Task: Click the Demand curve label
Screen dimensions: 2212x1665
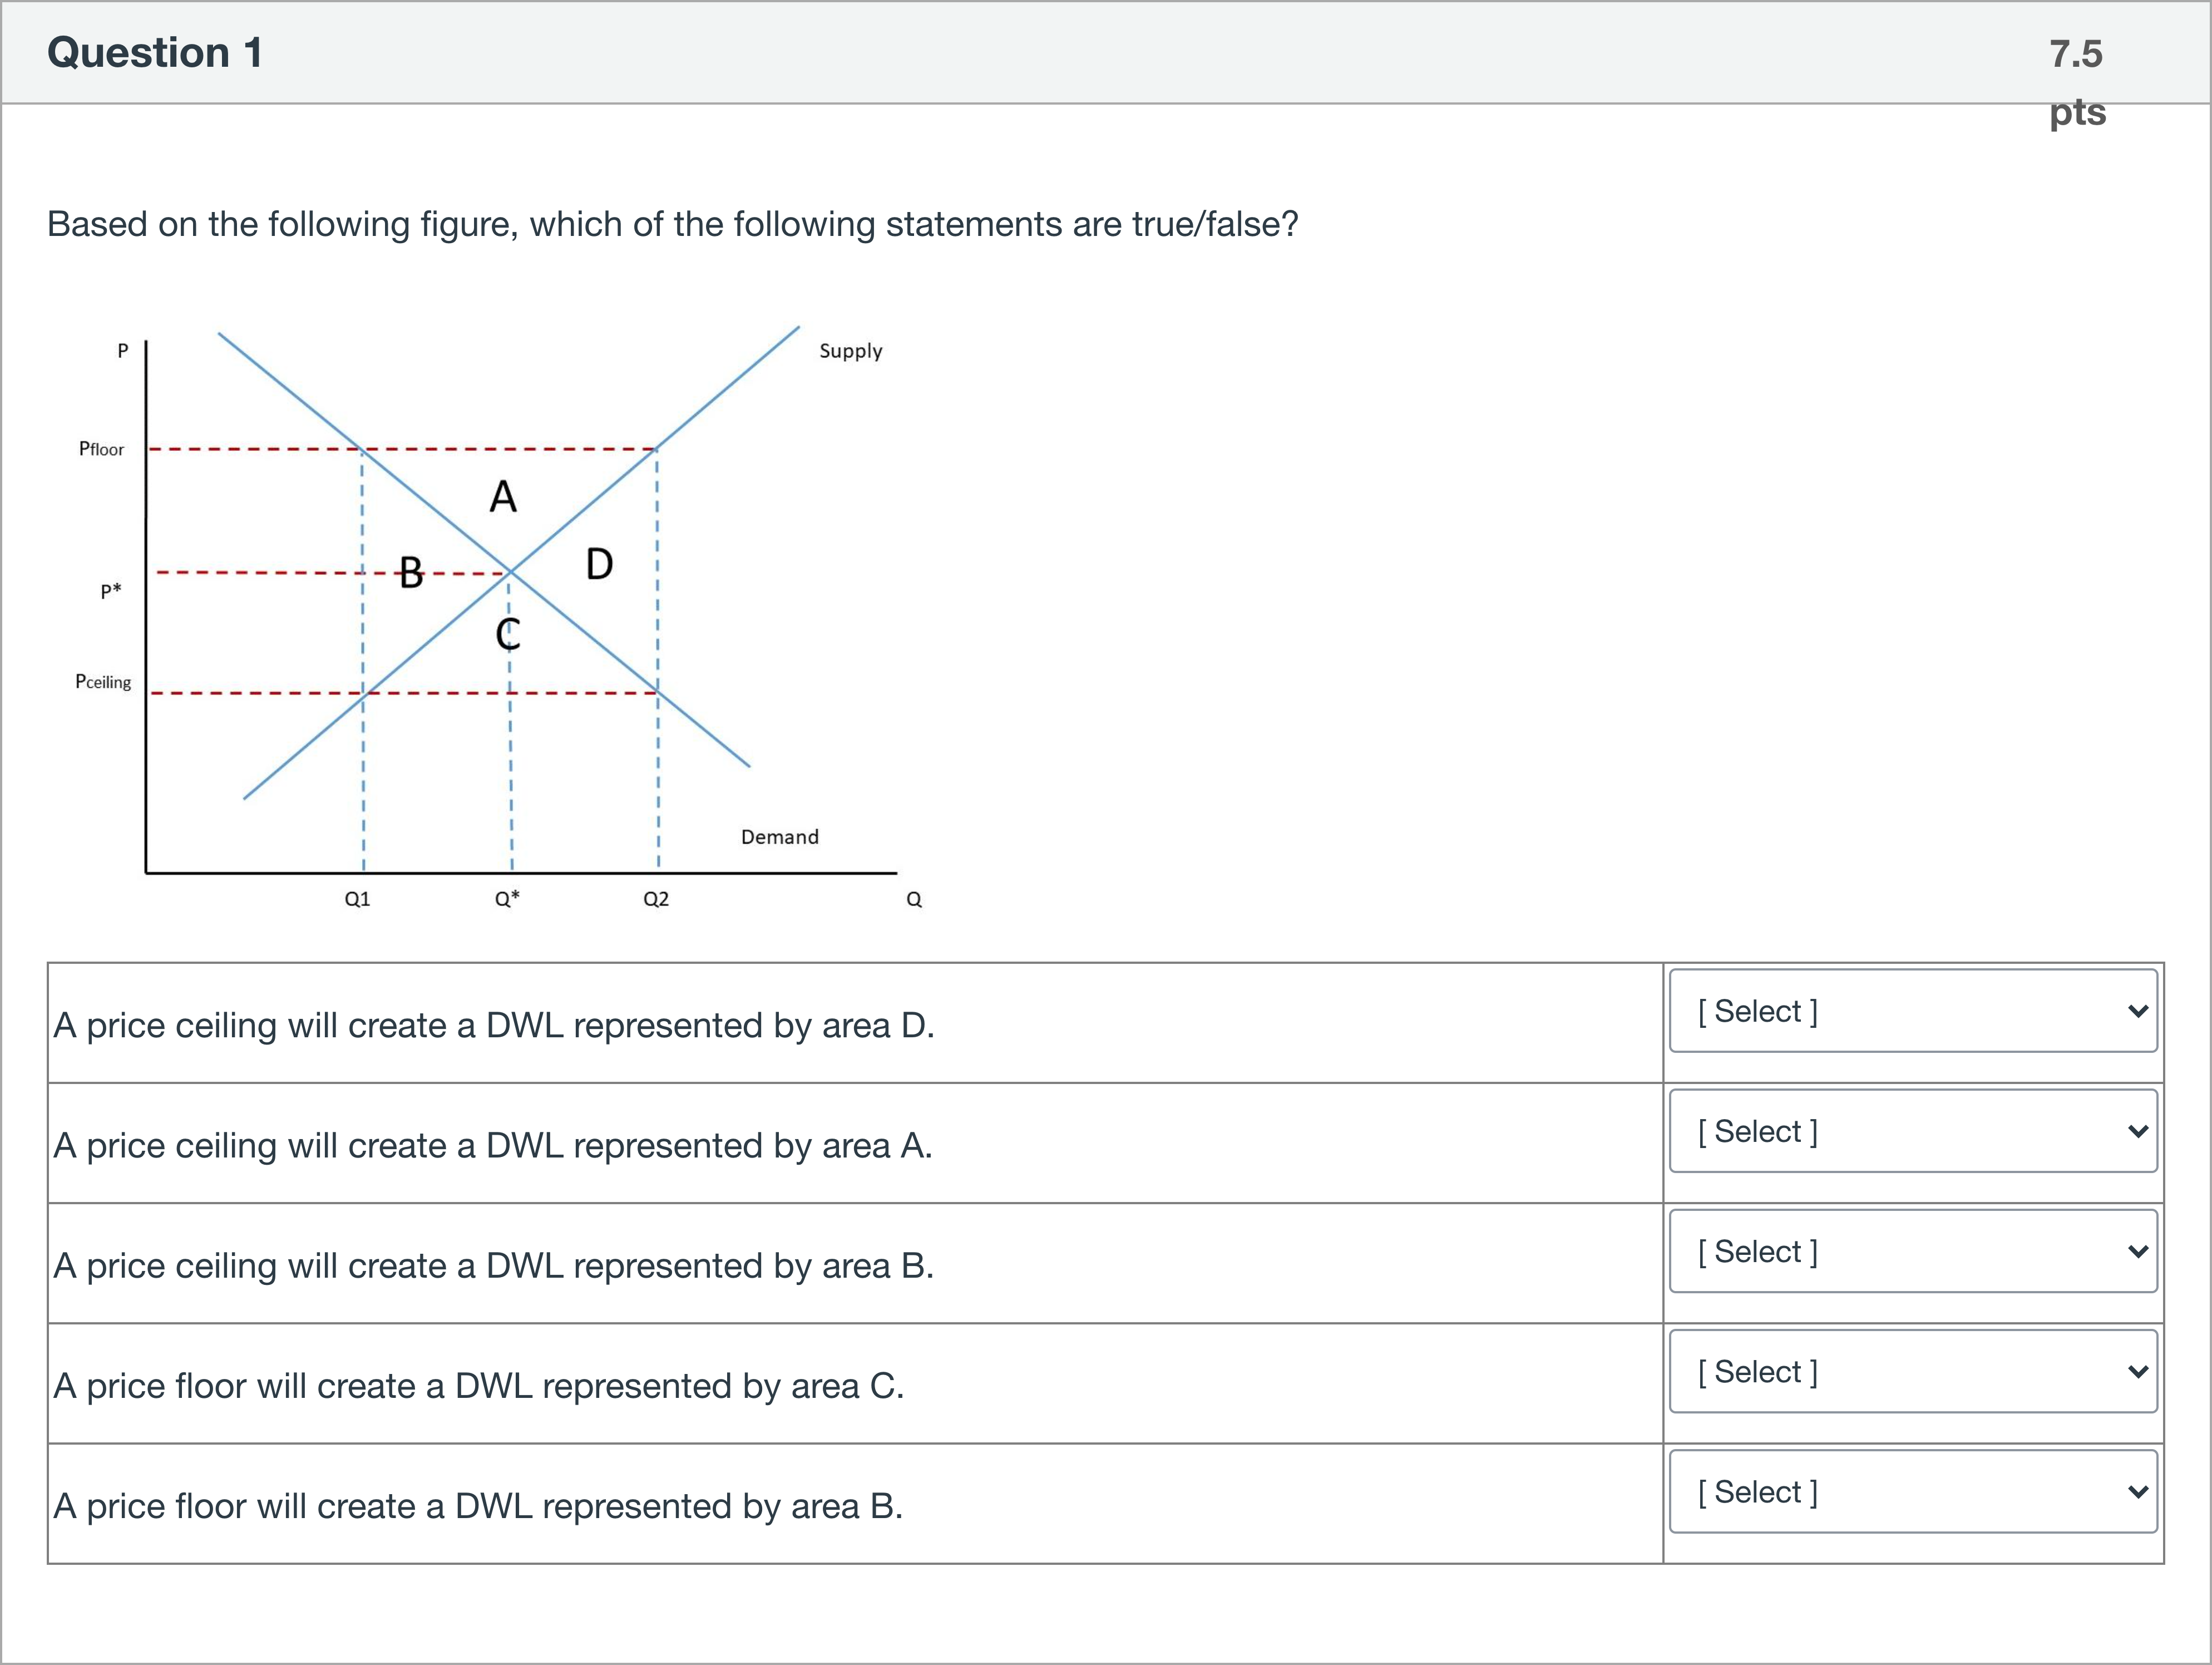Action: click(x=779, y=837)
